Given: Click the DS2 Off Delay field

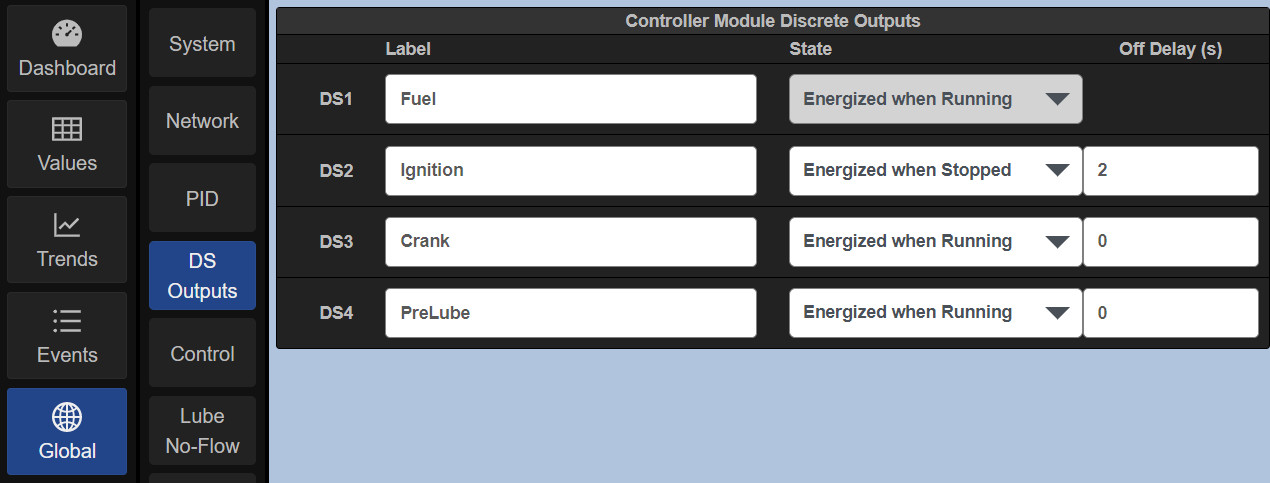Looking at the screenshot, I should 1170,171.
